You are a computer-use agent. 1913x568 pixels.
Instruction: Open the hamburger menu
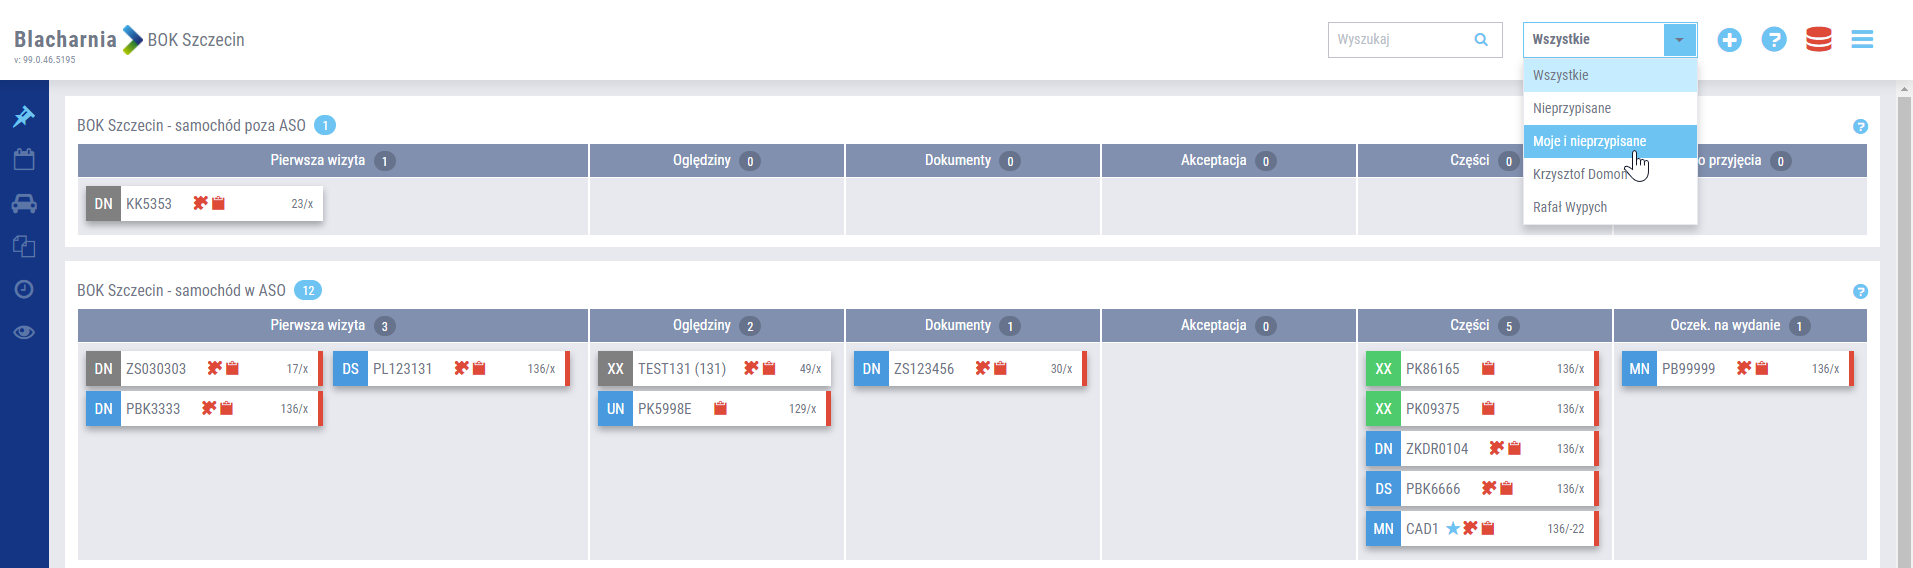(1862, 40)
